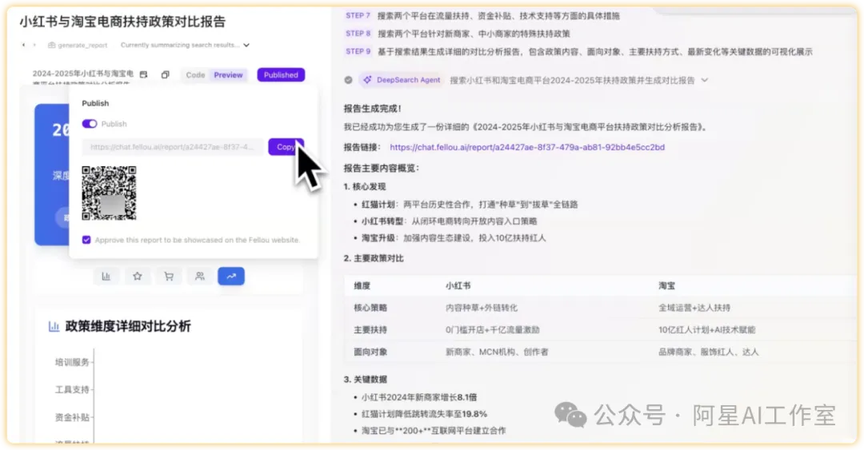Click table header cell 淘宝

tap(667, 286)
